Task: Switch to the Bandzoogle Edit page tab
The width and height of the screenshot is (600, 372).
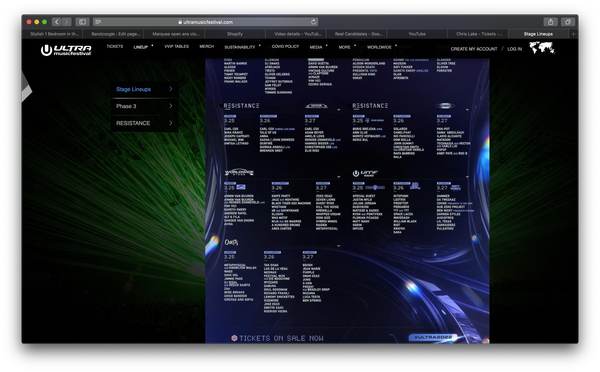Action: pos(116,34)
